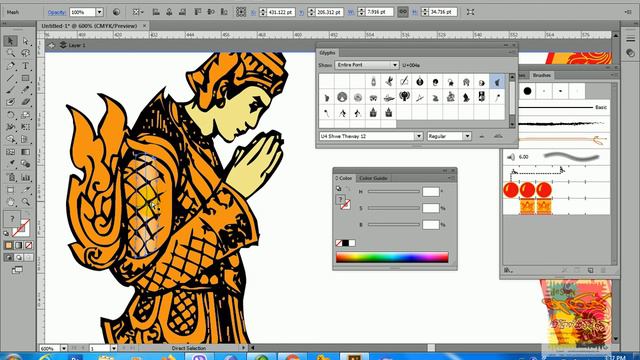Open the Color panel flyout menu

(x=451, y=178)
